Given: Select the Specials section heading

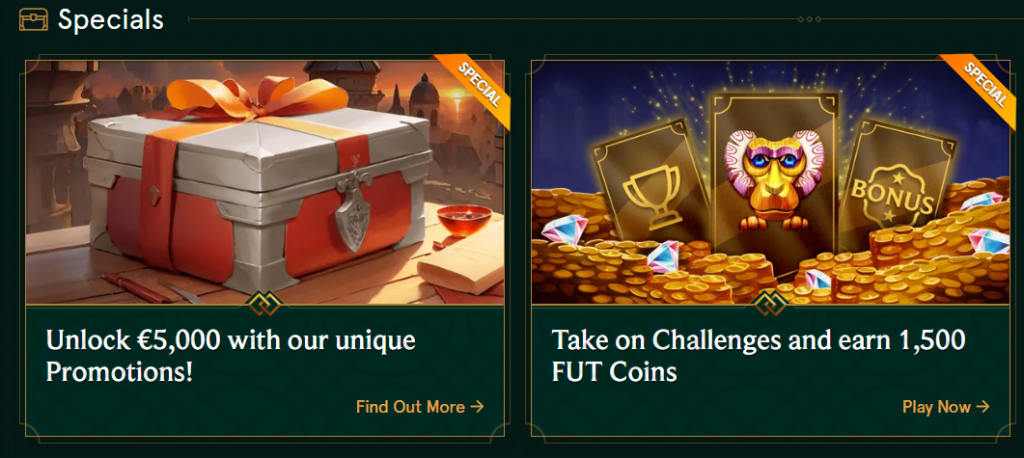Looking at the screenshot, I should point(110,20).
